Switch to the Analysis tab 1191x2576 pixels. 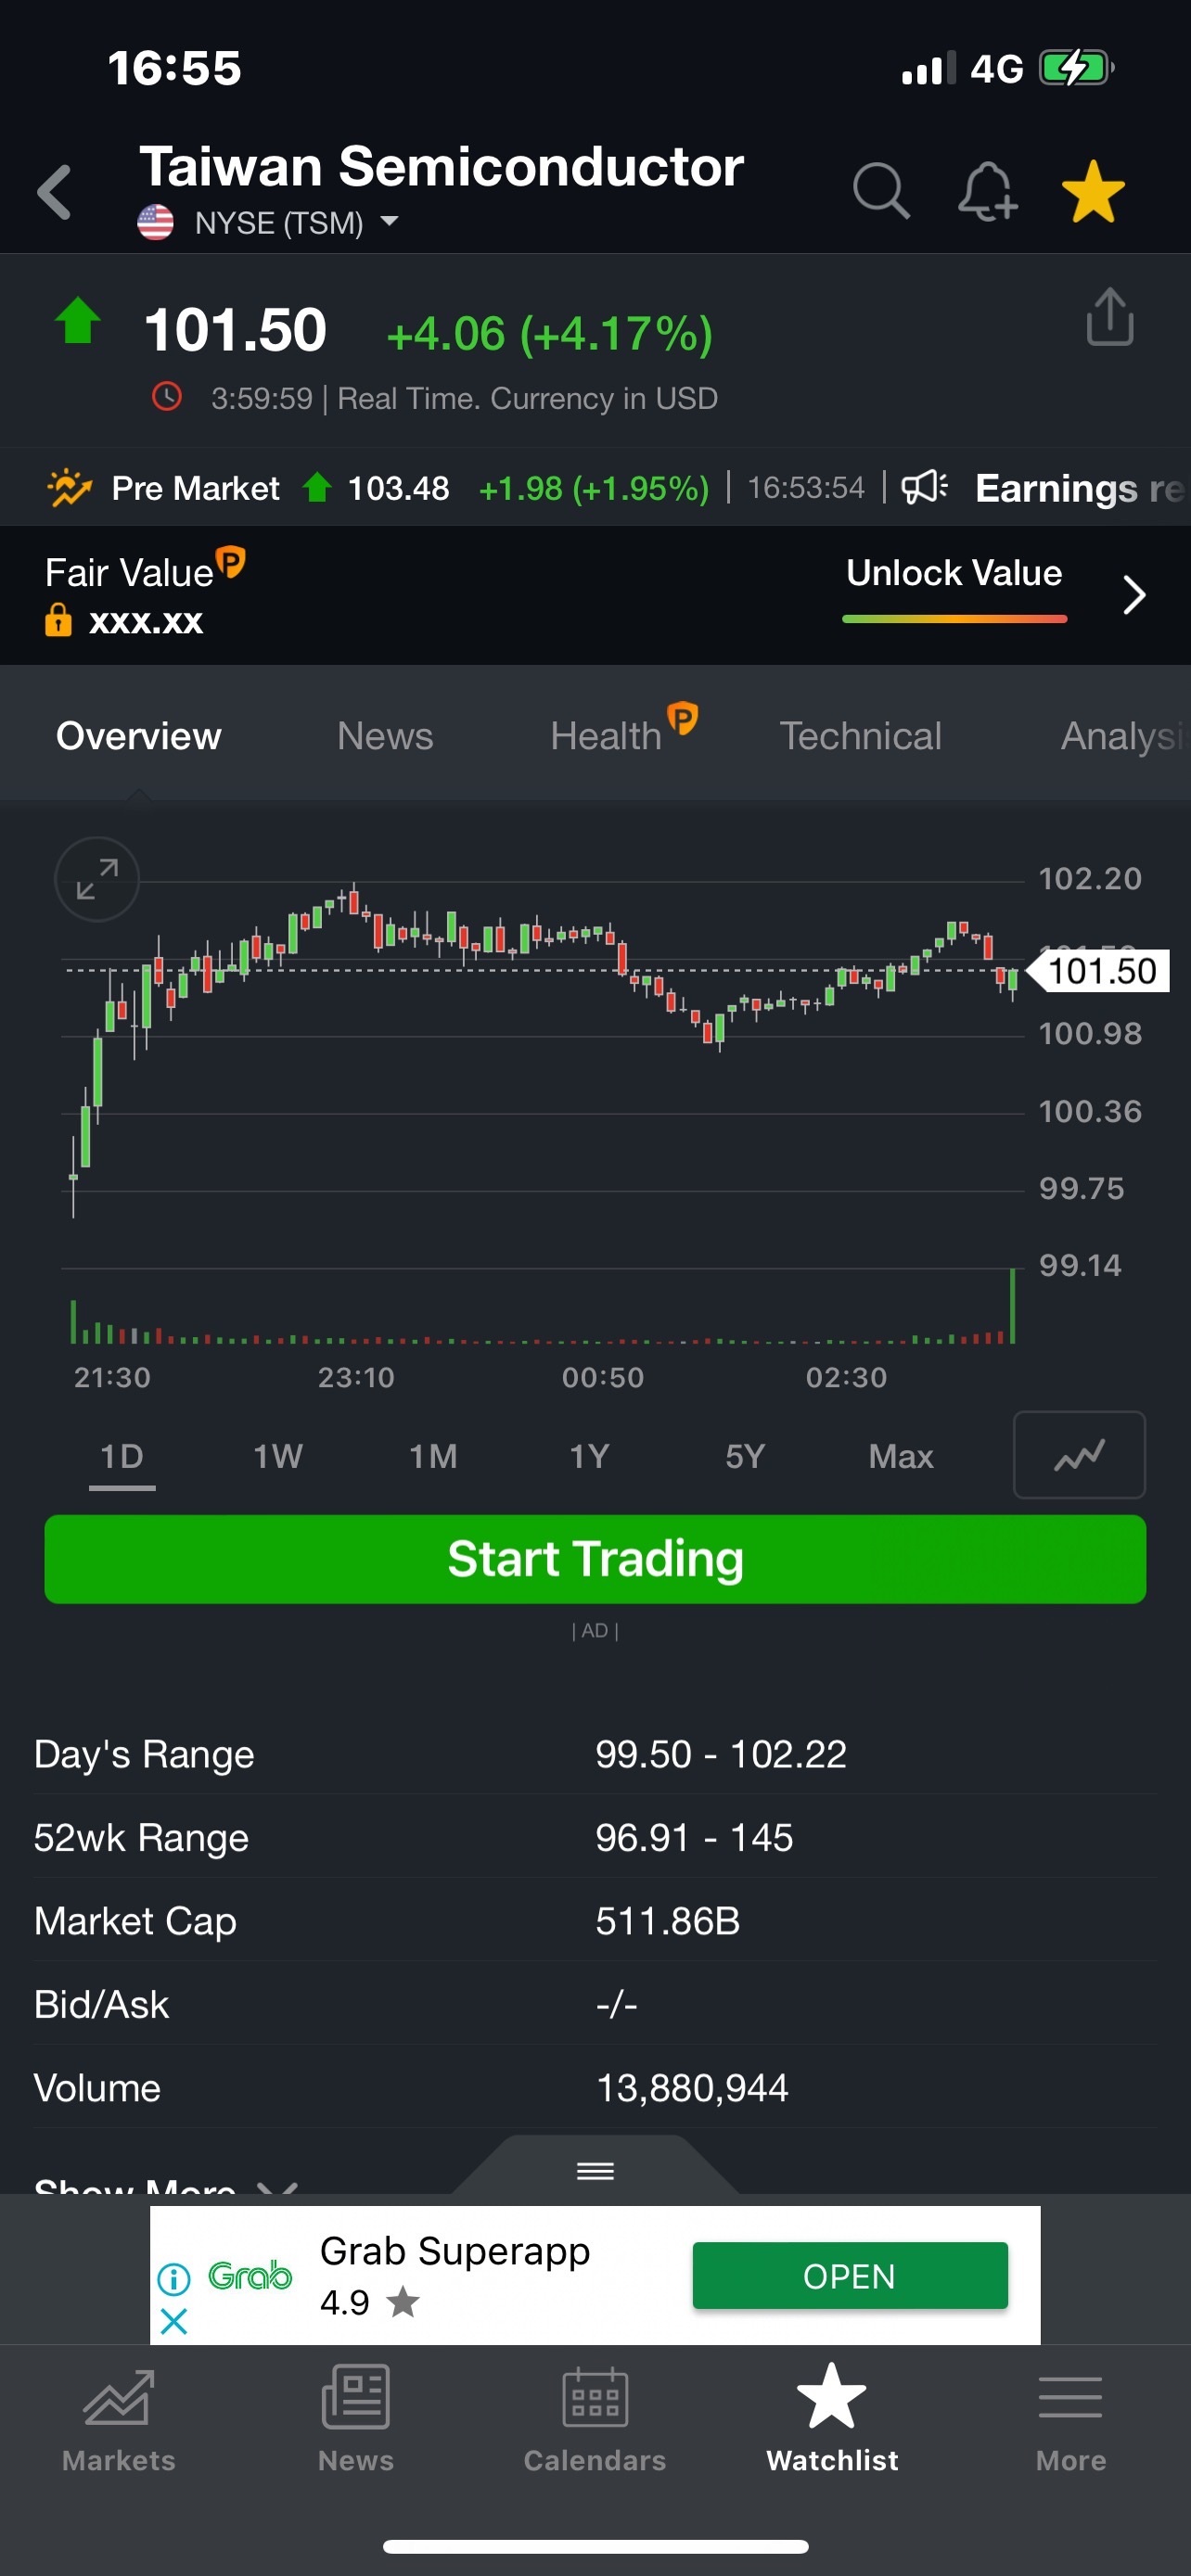point(1124,736)
